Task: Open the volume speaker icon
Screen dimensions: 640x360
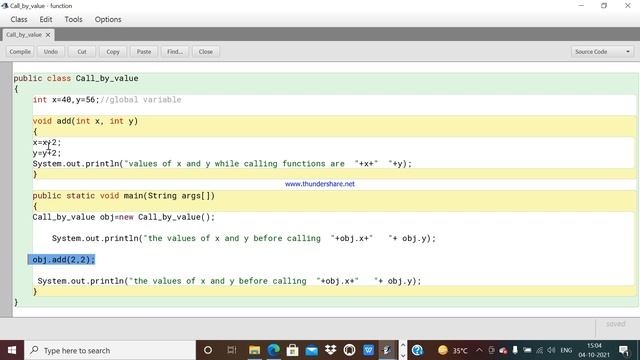Action: (551, 350)
